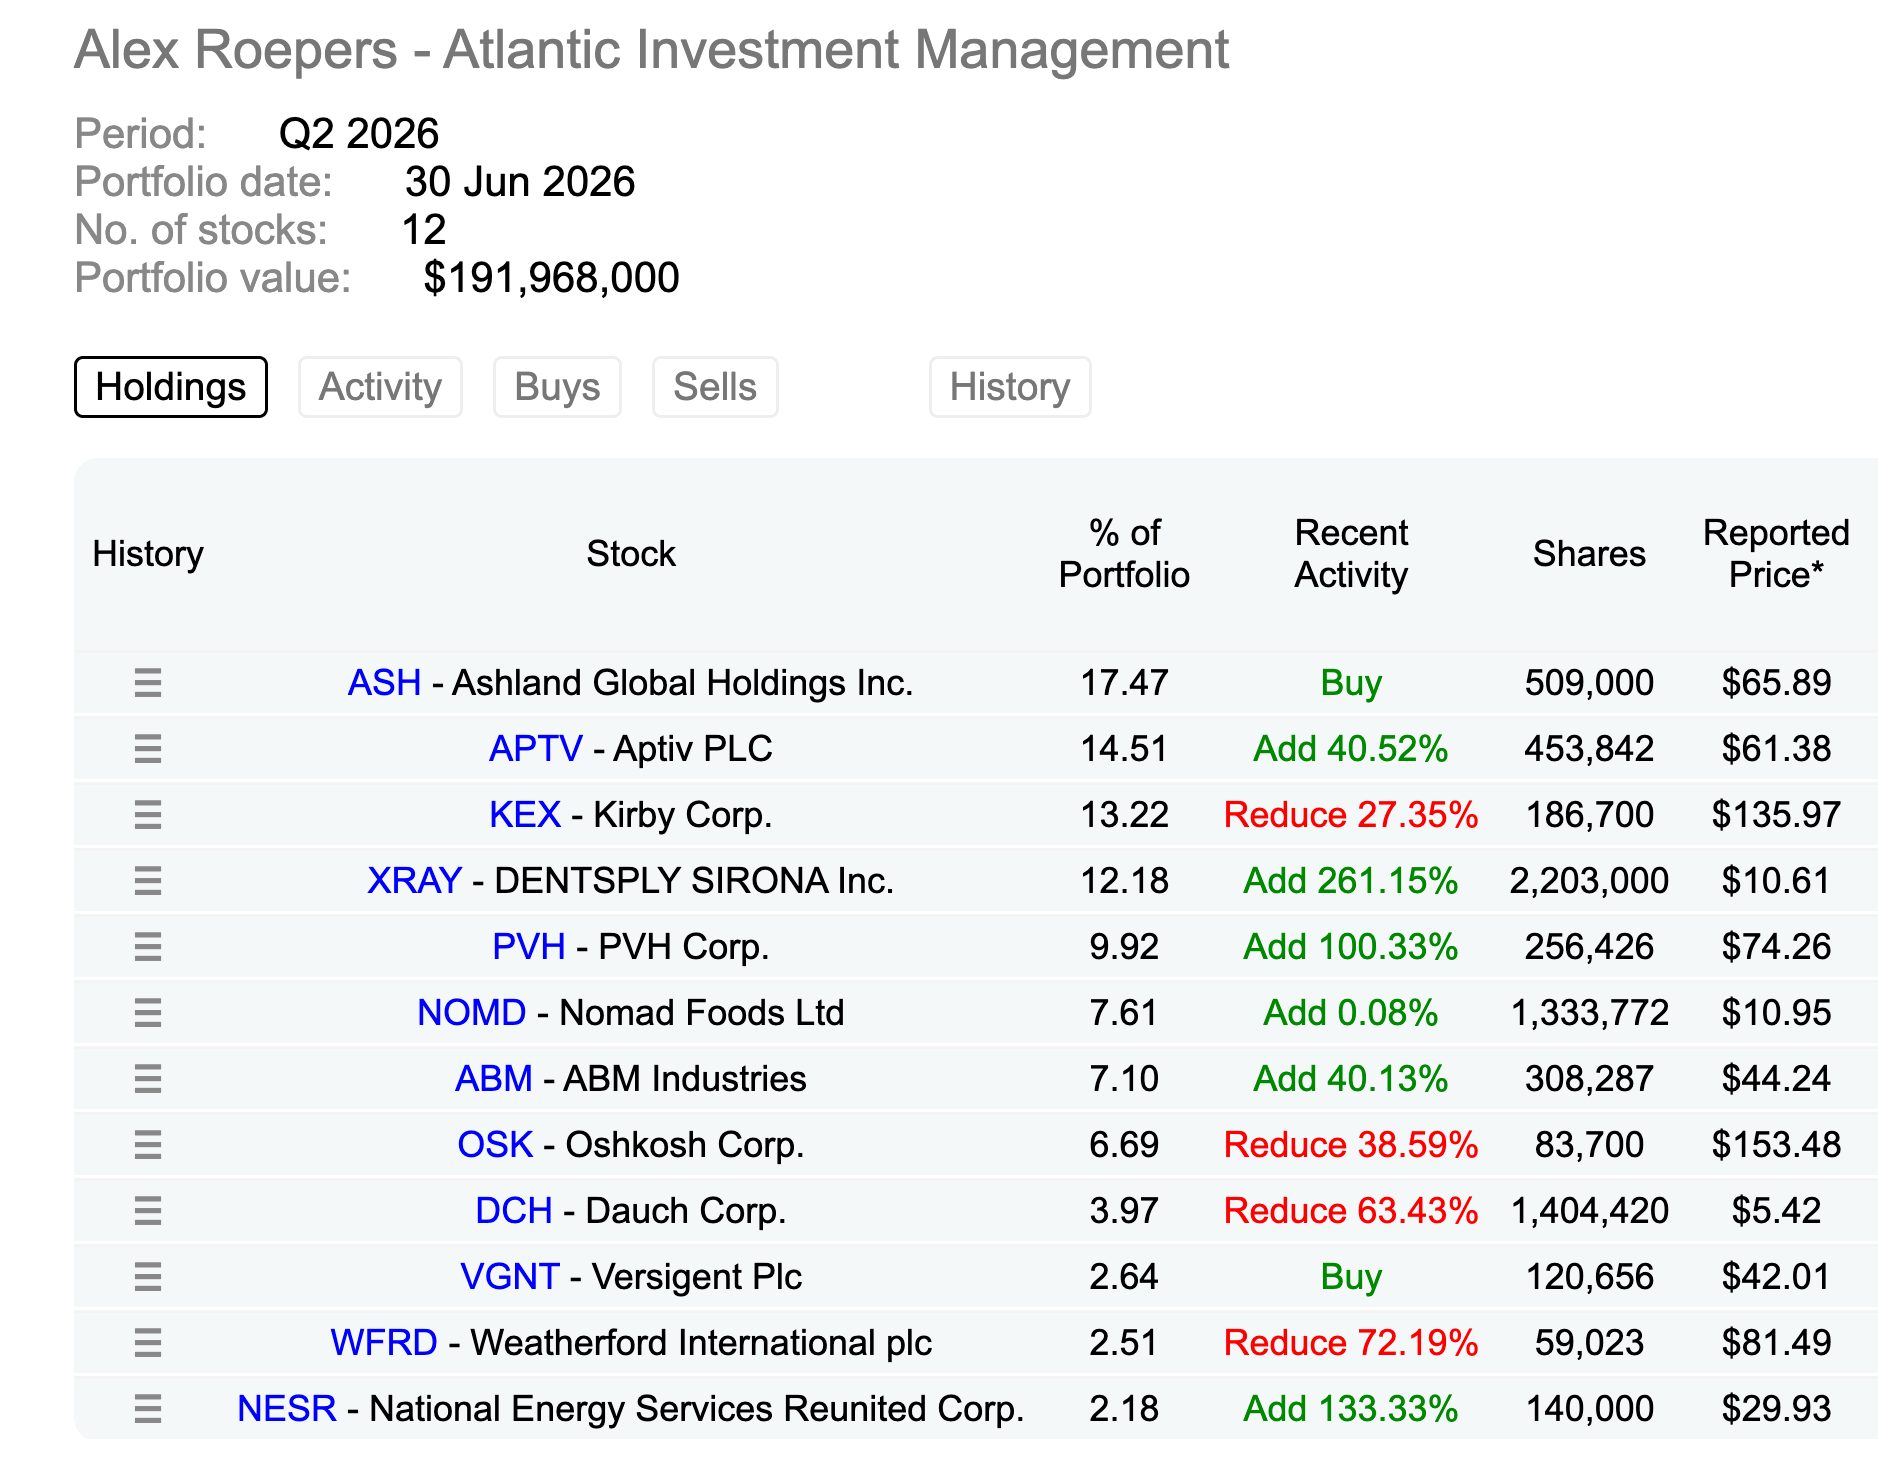The width and height of the screenshot is (1878, 1462).
Task: Select the Holdings tab
Action: click(x=171, y=387)
